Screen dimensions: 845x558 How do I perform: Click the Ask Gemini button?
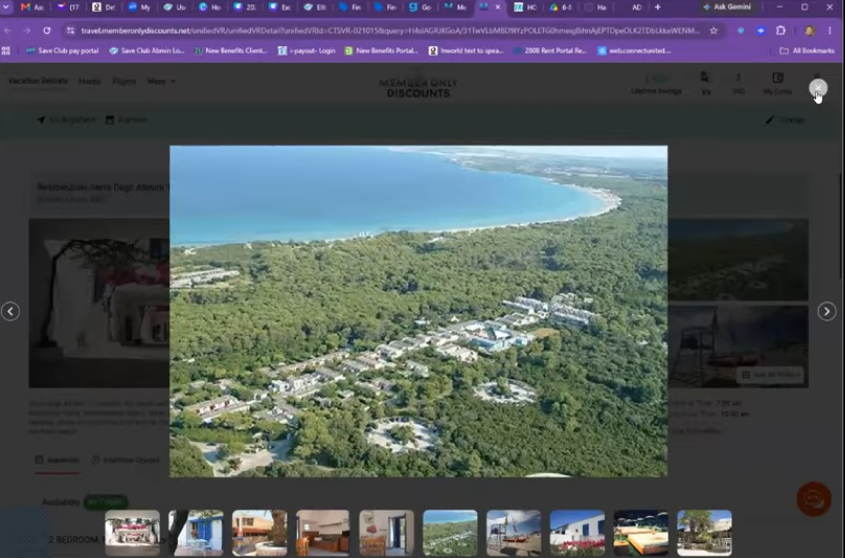pyautogui.click(x=728, y=7)
